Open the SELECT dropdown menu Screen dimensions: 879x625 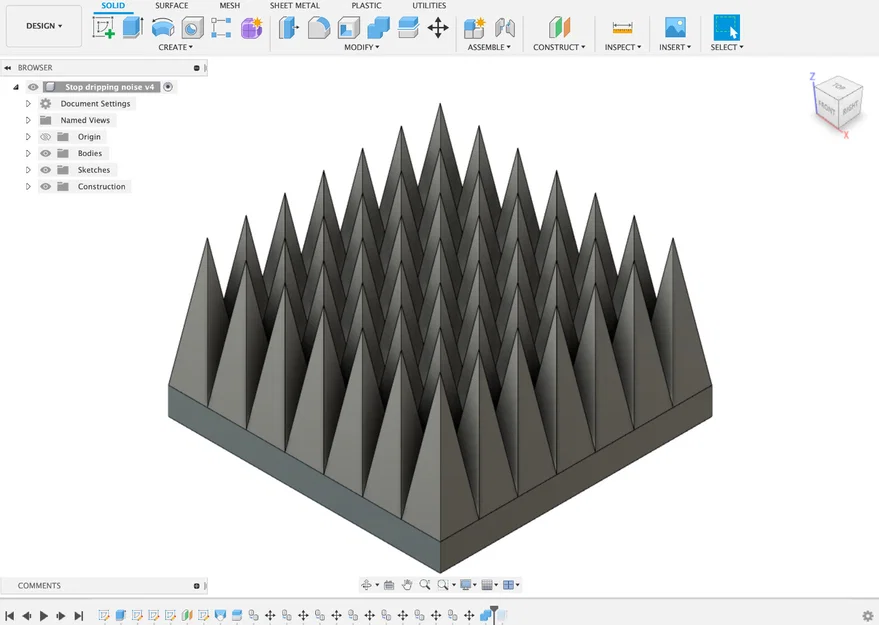[x=727, y=47]
